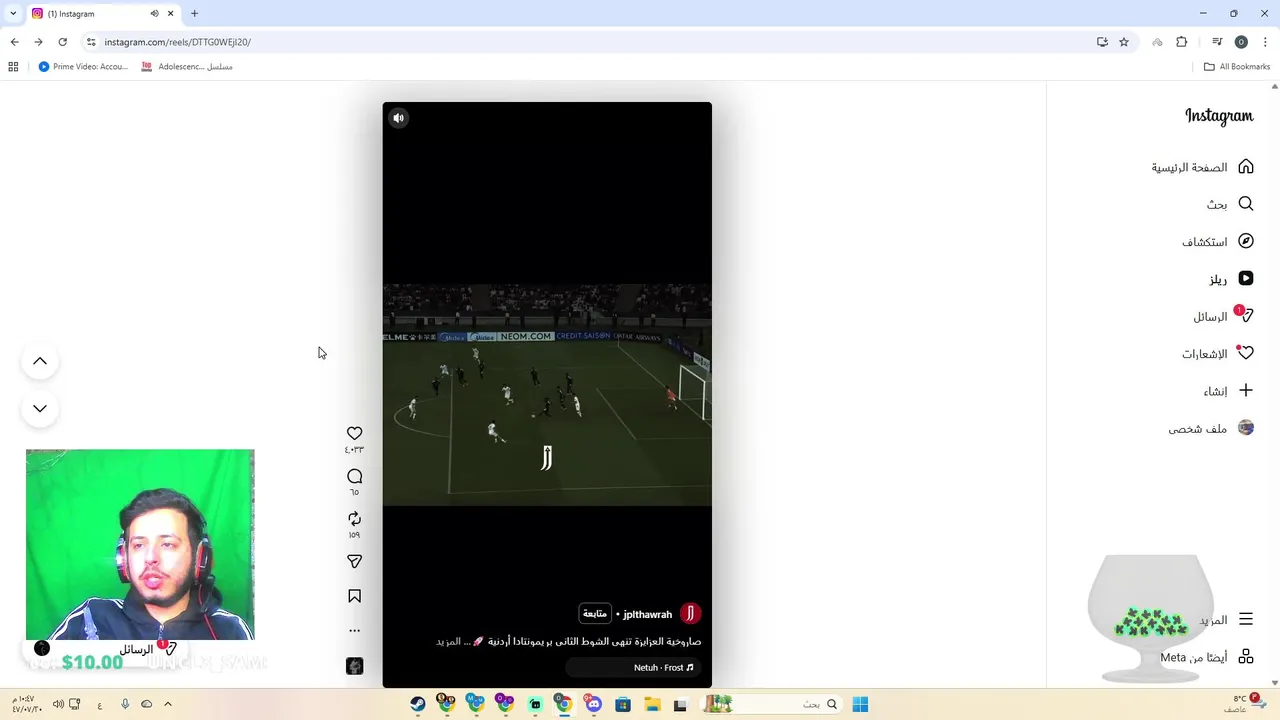Open File Explorer from the taskbar
The width and height of the screenshot is (1280, 720).
(652, 704)
